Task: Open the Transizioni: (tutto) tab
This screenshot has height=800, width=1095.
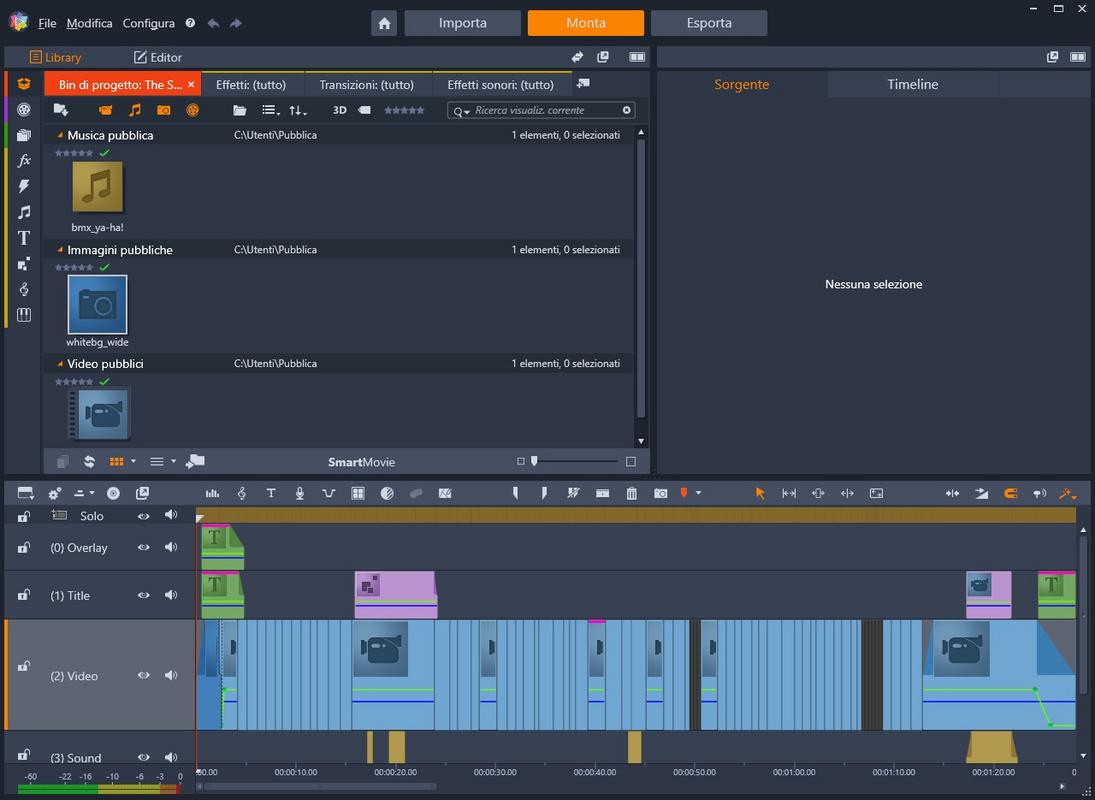Action: point(367,84)
